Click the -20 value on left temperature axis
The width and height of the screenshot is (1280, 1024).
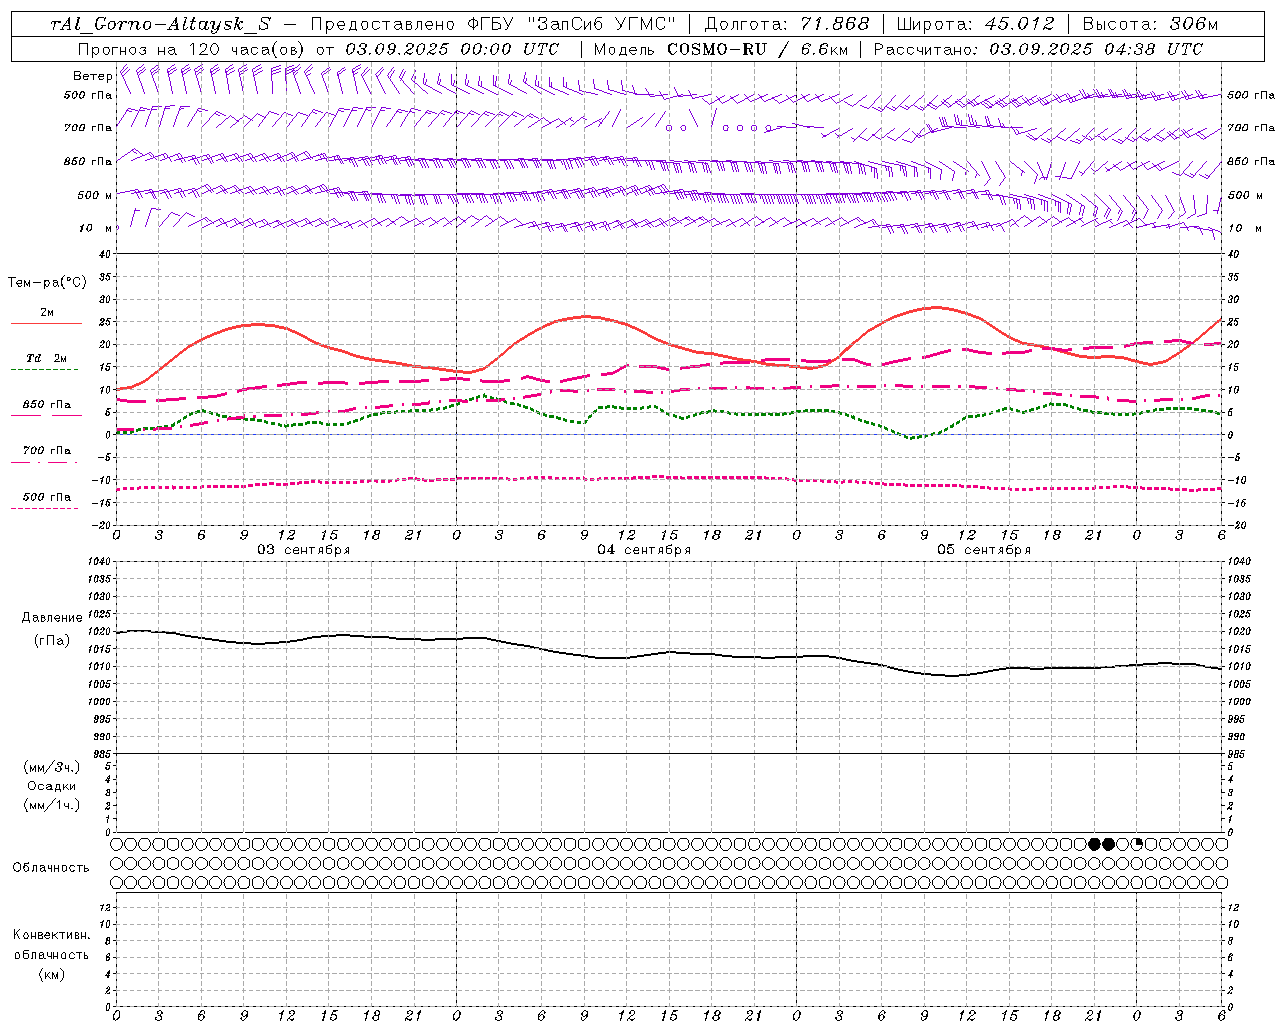pyautogui.click(x=102, y=525)
